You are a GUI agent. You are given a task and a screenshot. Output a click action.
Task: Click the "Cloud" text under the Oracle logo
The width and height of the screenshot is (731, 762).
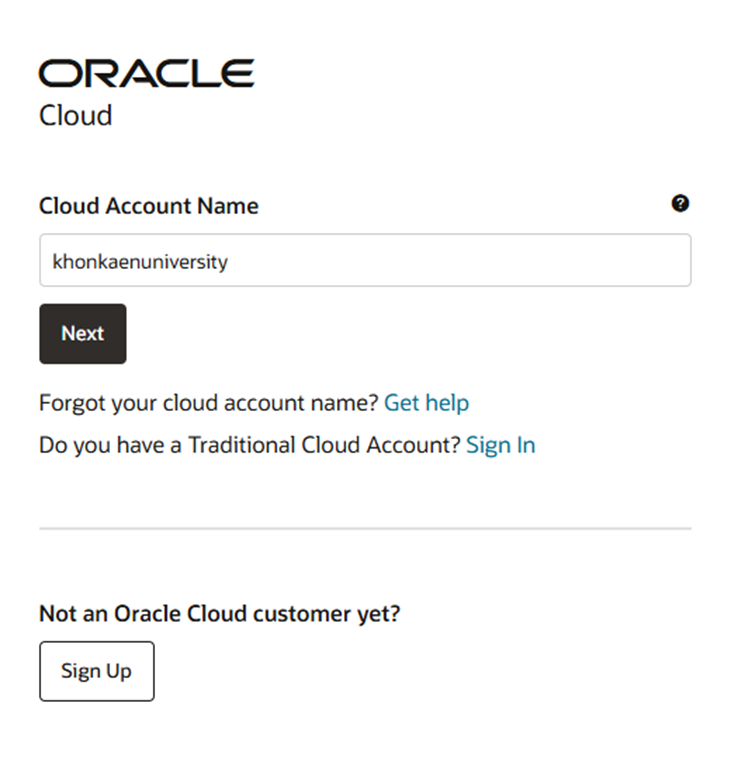coord(75,116)
